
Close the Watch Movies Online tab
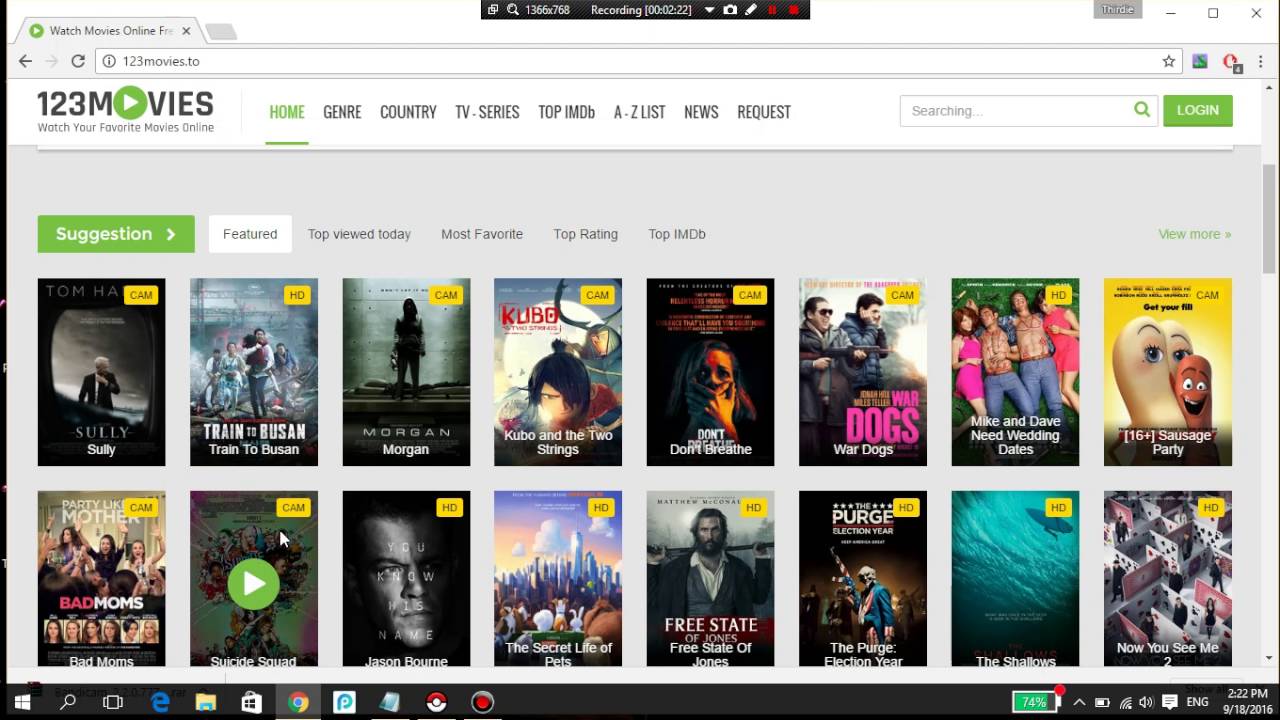point(186,31)
